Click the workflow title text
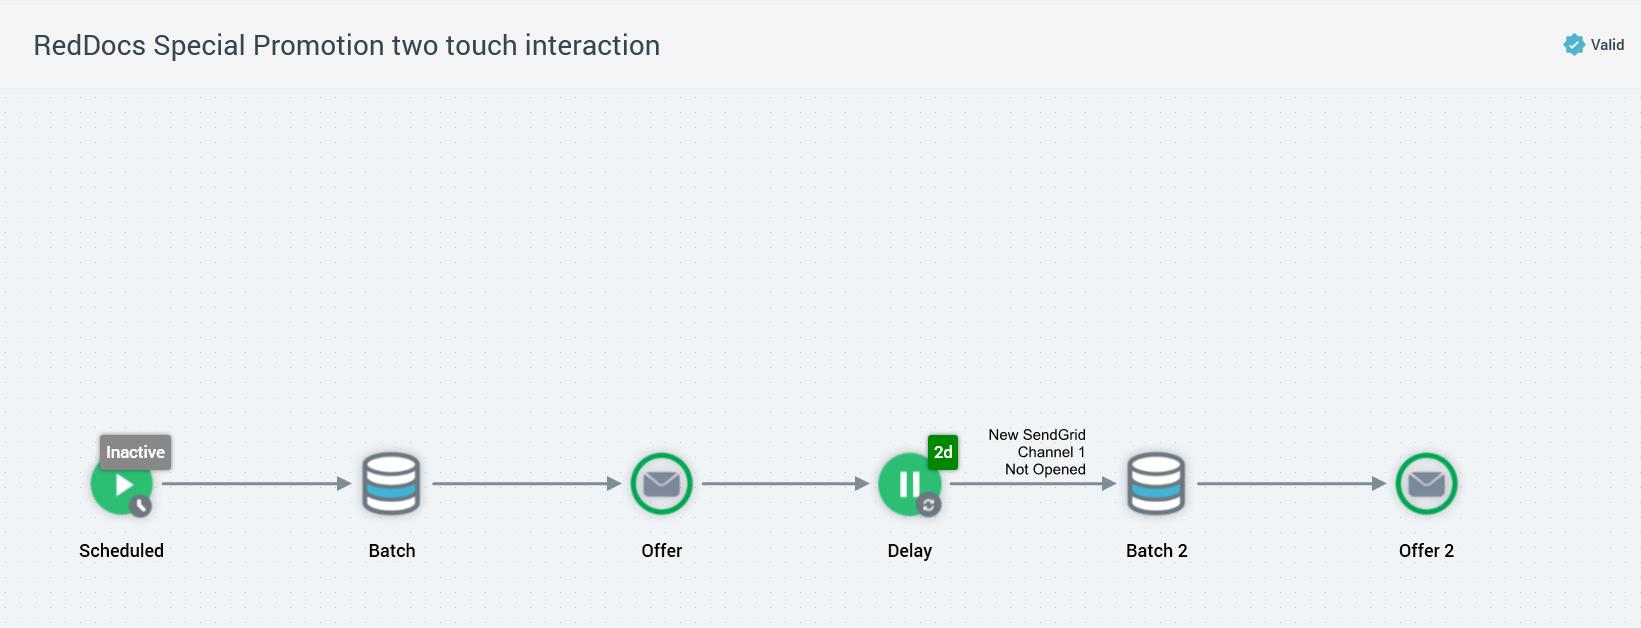Image resolution: width=1641 pixels, height=628 pixels. [346, 45]
